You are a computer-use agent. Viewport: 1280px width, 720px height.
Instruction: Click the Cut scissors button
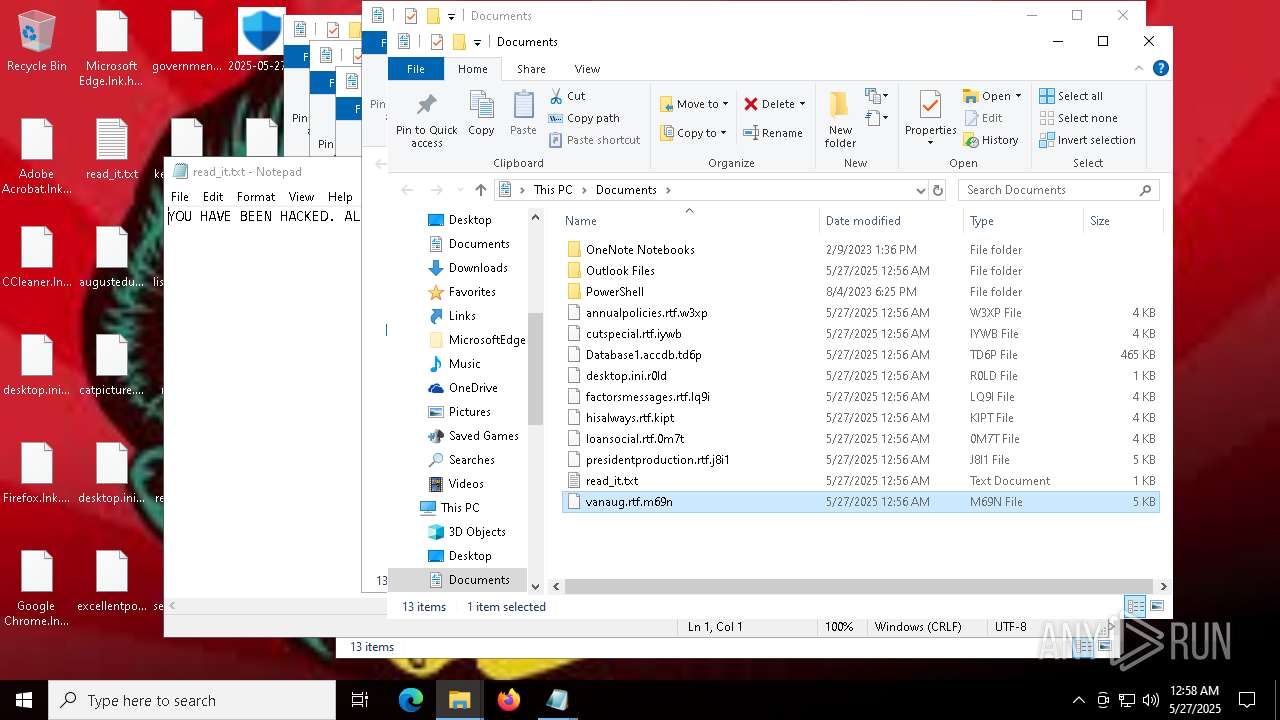[567, 96]
